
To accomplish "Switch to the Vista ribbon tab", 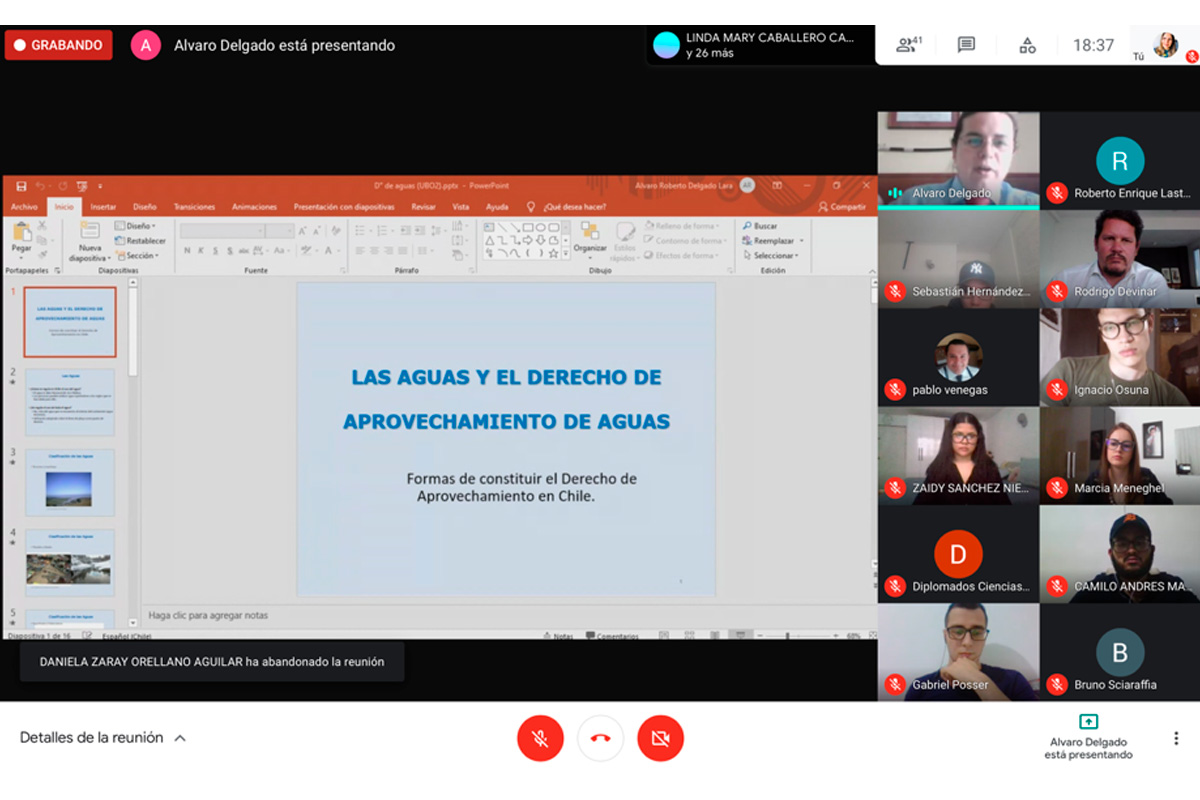I will [x=461, y=207].
